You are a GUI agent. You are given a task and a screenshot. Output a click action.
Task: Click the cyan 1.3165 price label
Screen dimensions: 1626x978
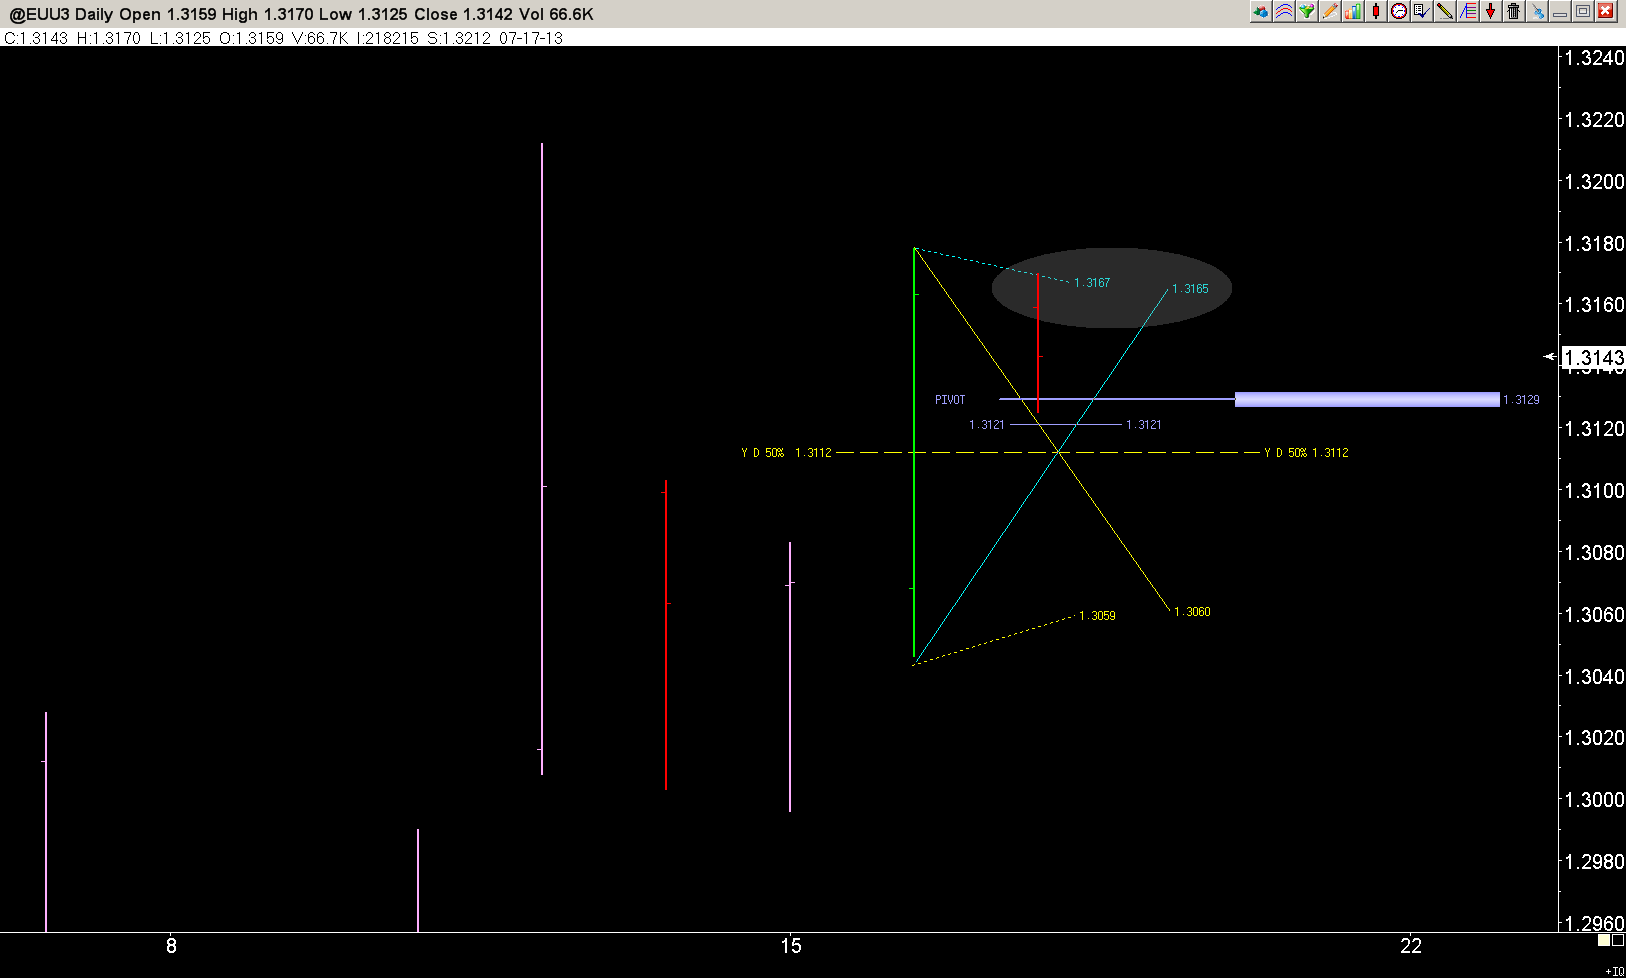[x=1190, y=289]
